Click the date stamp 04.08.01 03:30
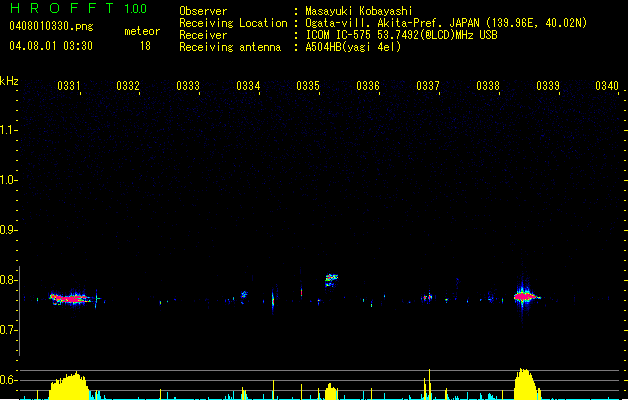This screenshot has width=629, height=400. pos(51,46)
